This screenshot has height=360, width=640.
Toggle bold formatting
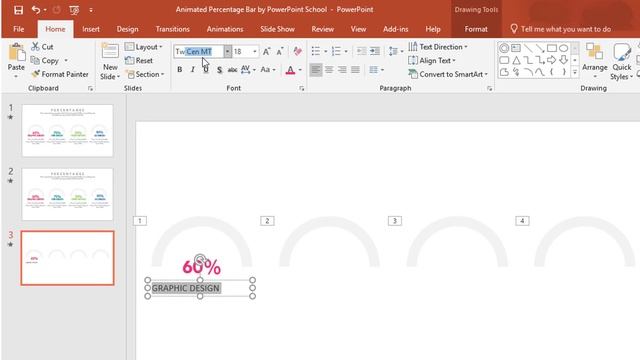pos(180,70)
